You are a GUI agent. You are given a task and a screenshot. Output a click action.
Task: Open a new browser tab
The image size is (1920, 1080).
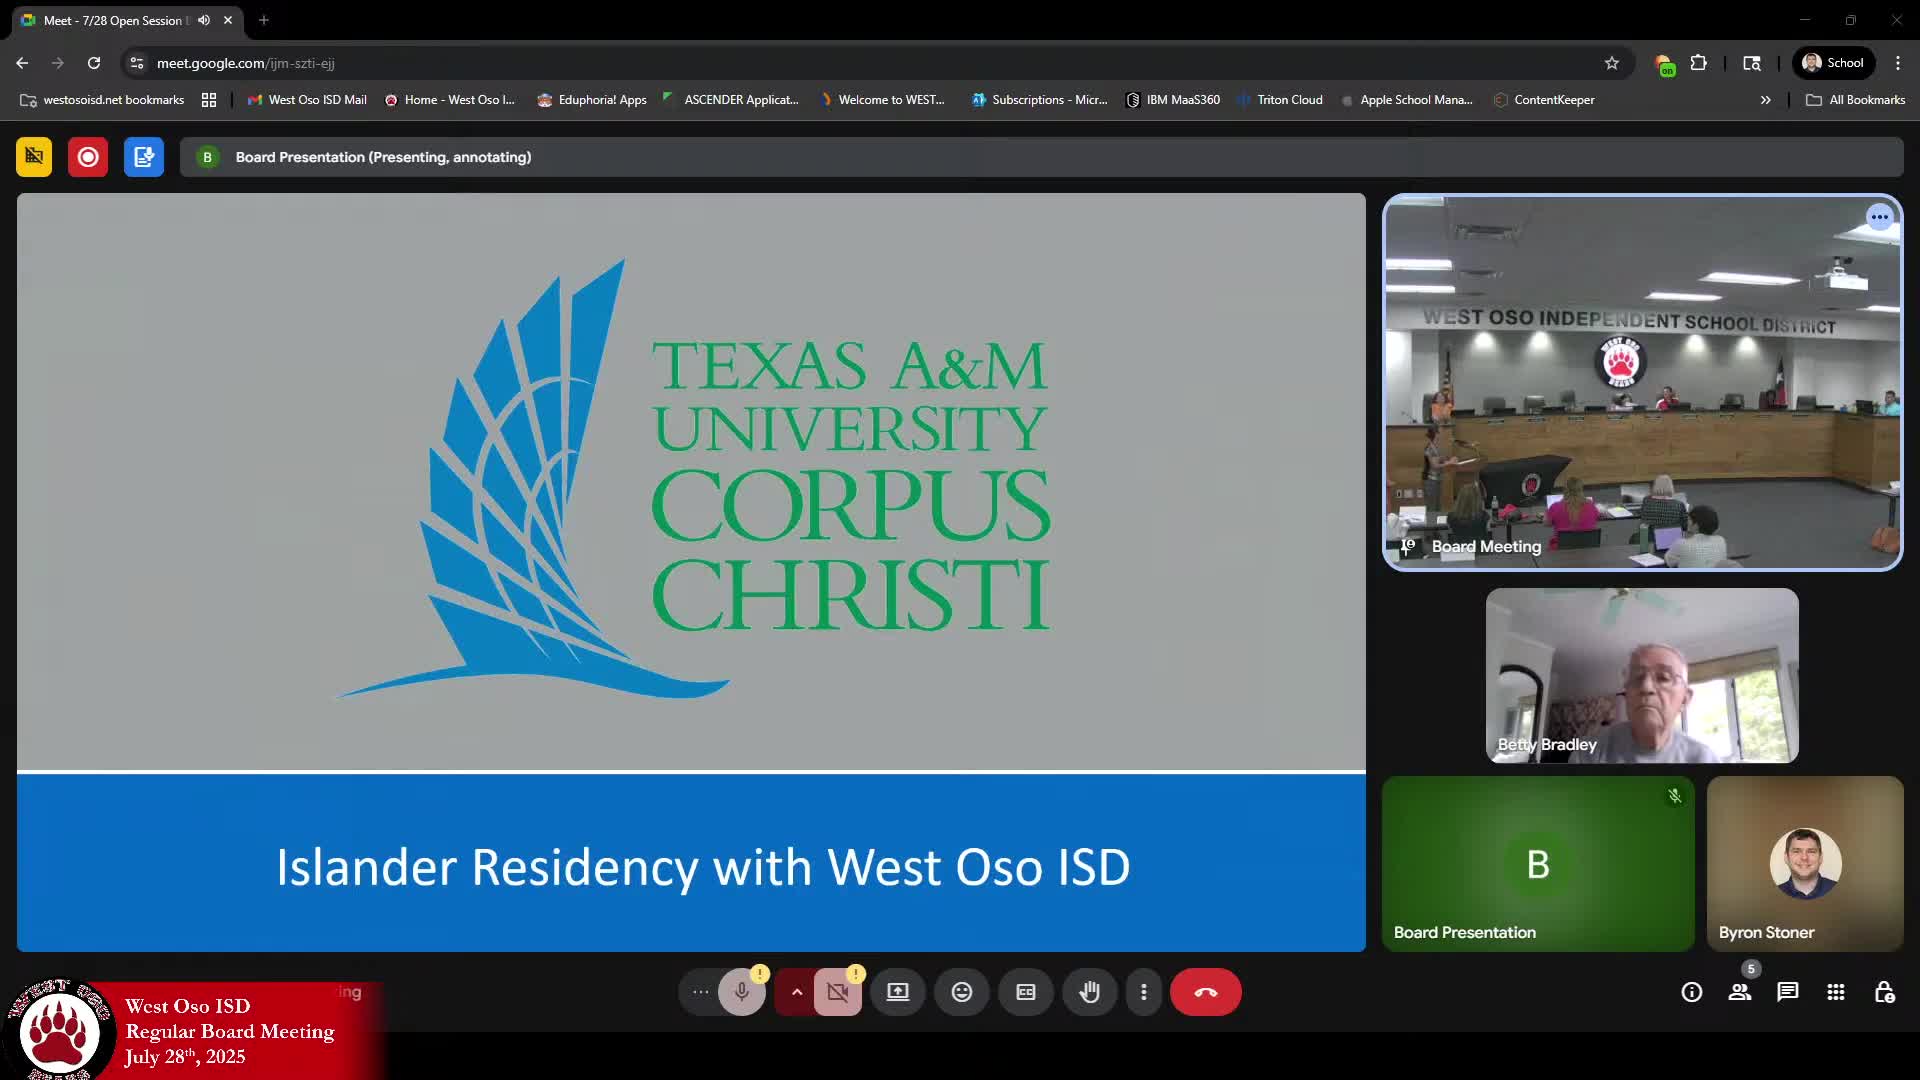pyautogui.click(x=264, y=20)
